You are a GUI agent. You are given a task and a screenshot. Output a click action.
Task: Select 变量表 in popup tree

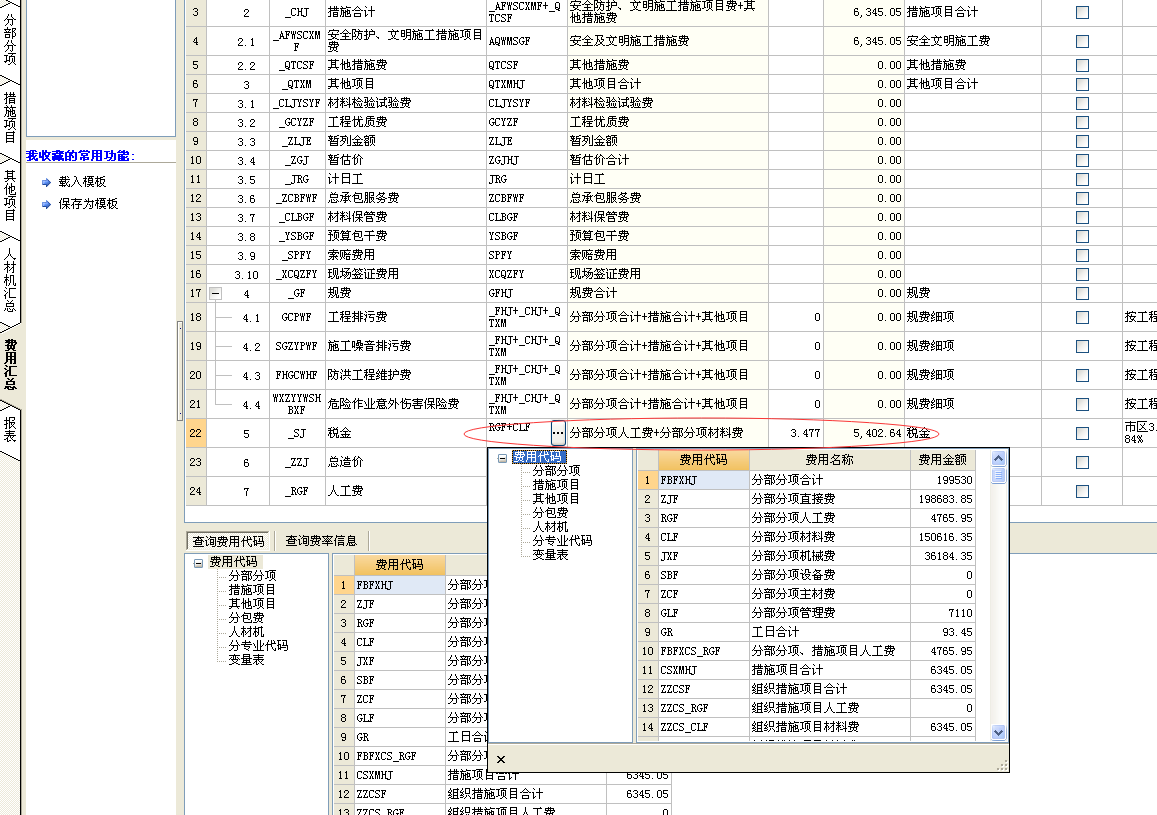tap(550, 555)
